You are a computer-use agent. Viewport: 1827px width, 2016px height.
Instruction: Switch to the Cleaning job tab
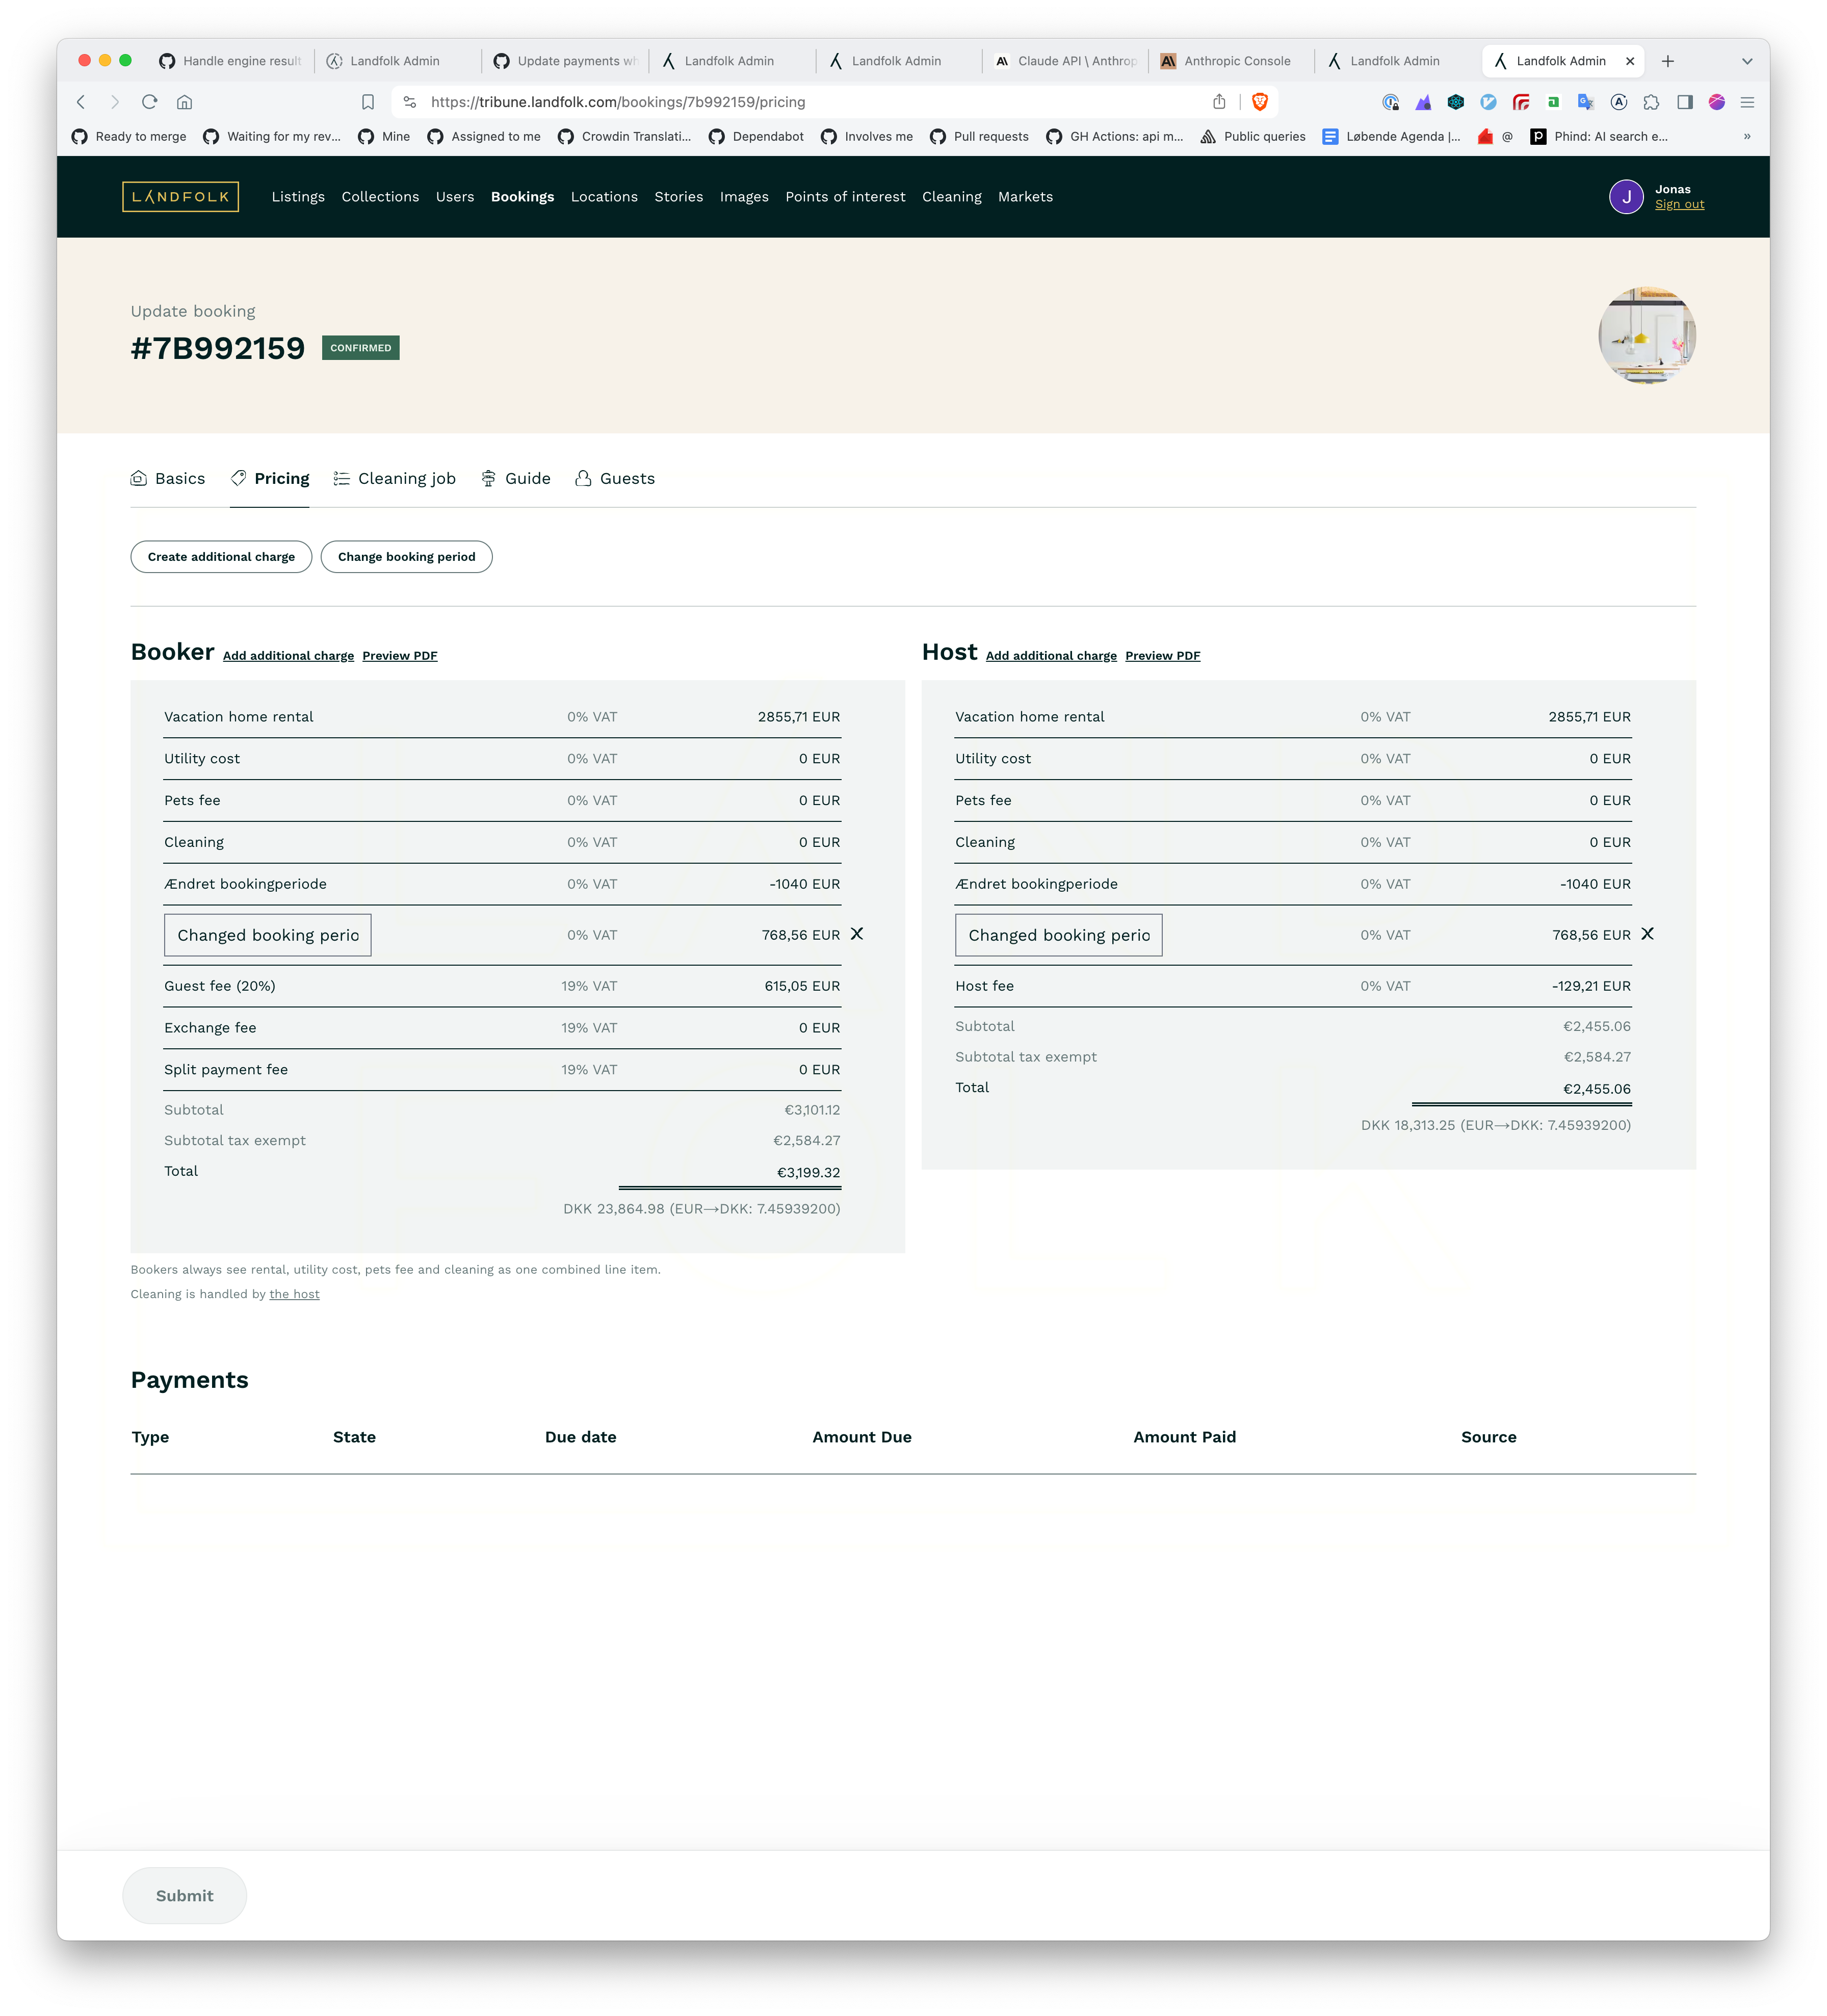point(395,479)
